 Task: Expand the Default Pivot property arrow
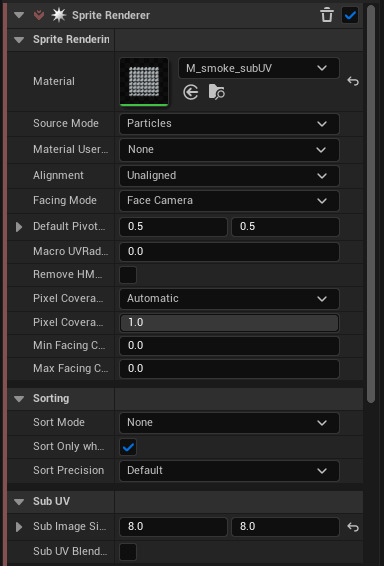point(19,227)
